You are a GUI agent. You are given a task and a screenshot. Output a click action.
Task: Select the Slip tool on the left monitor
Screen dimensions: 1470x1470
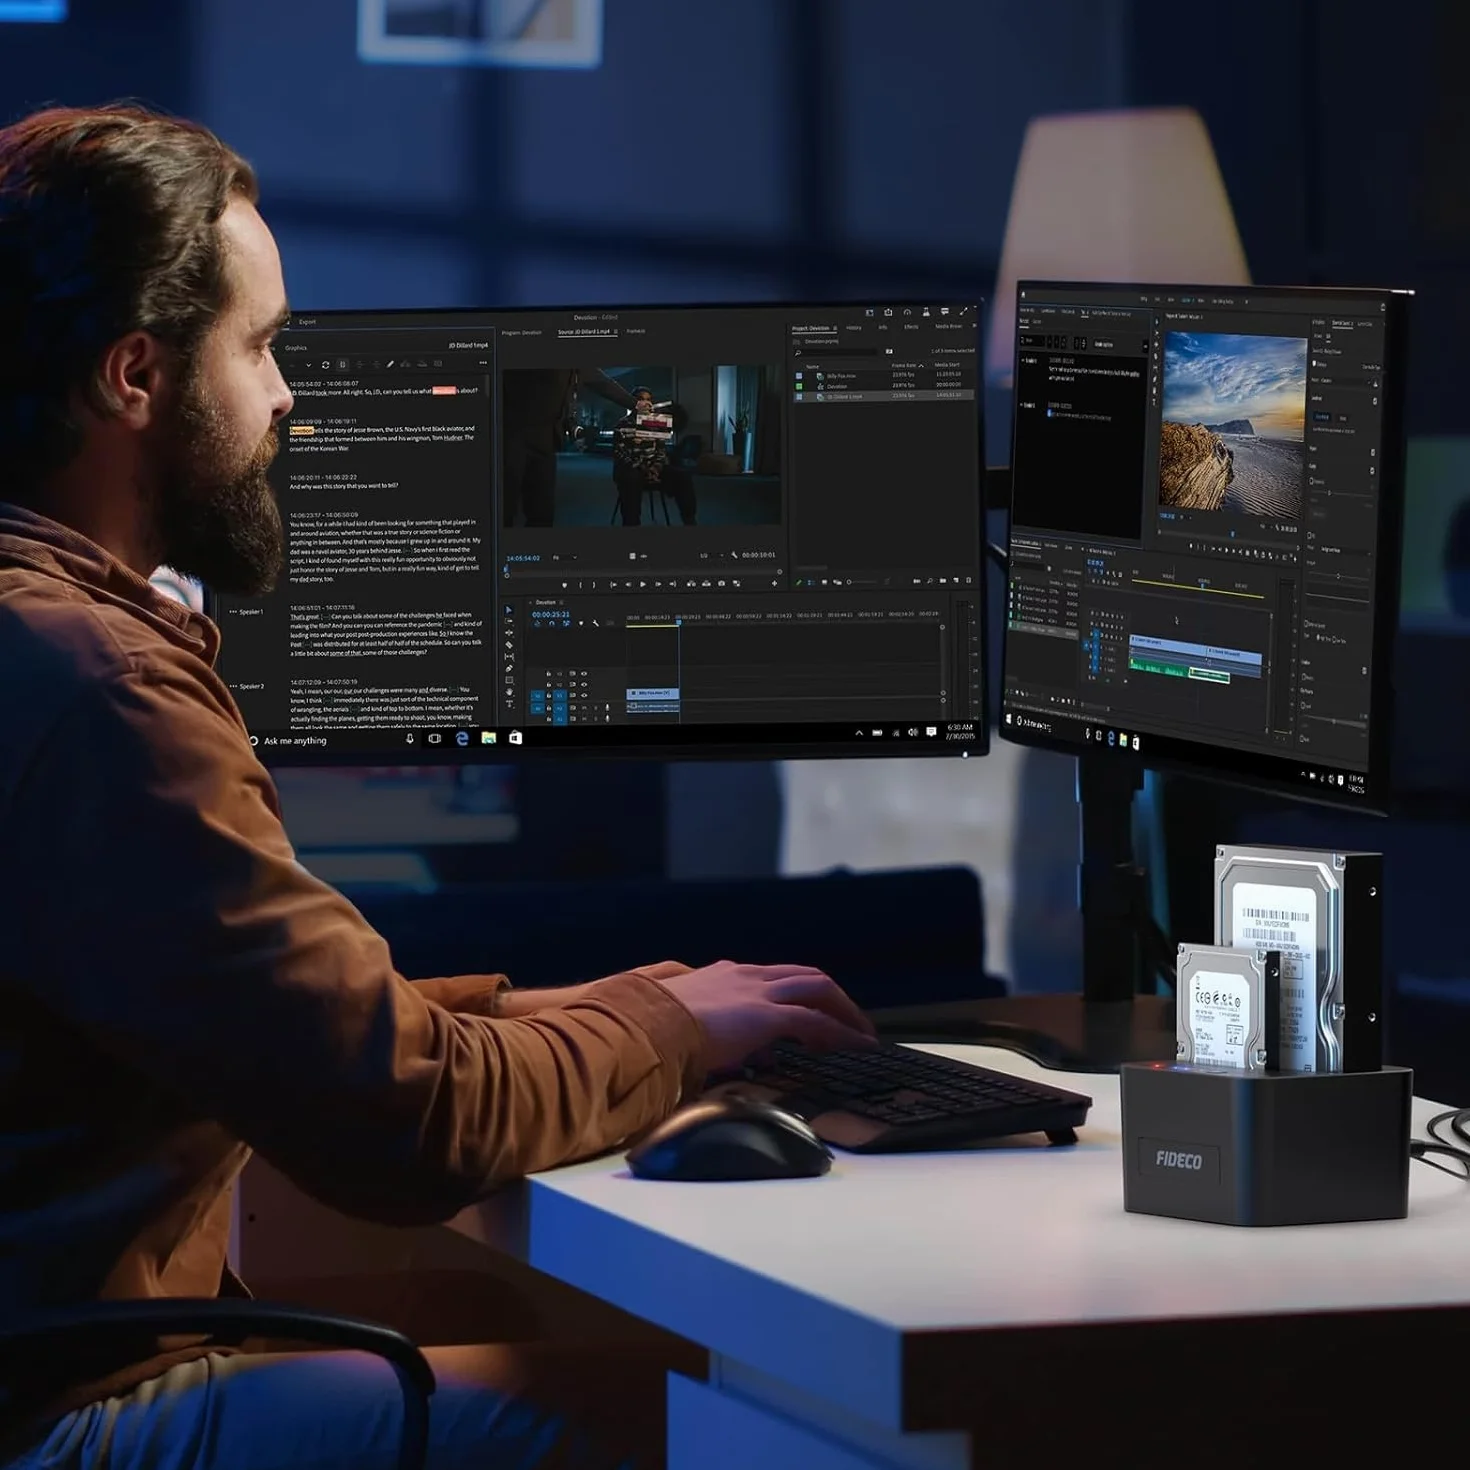click(x=508, y=657)
